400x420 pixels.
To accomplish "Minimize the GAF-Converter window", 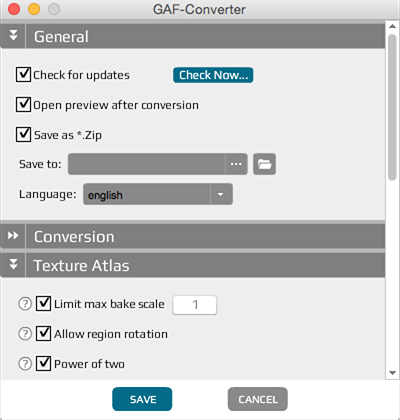I will coord(34,9).
